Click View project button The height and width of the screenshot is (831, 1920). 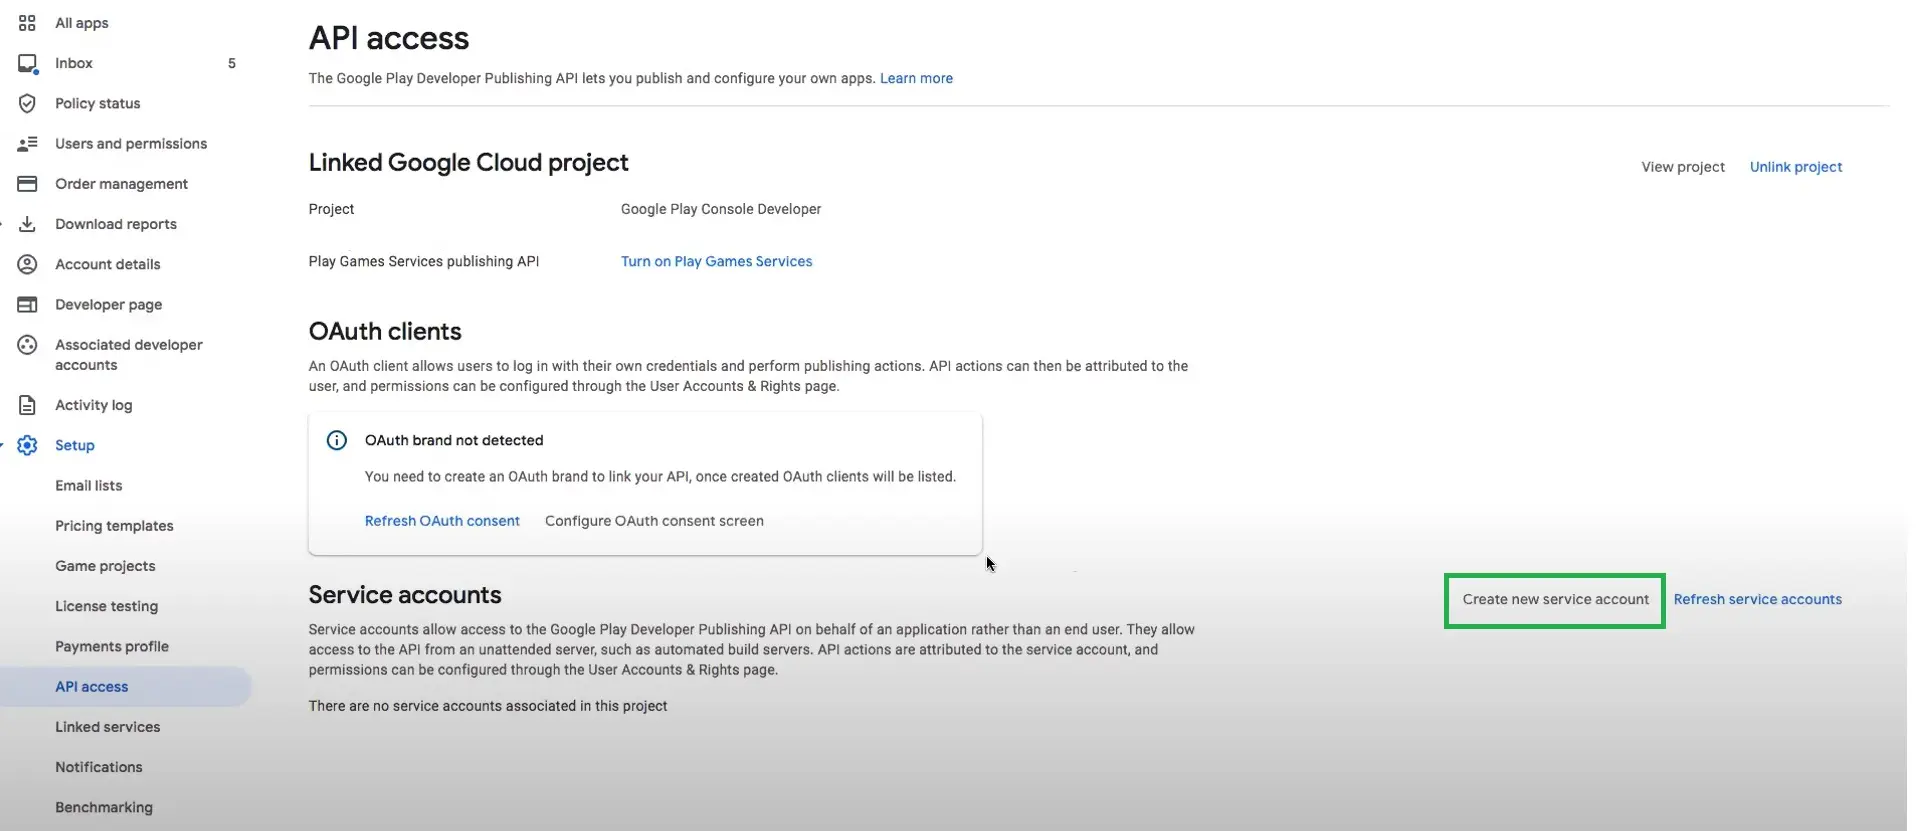point(1683,167)
